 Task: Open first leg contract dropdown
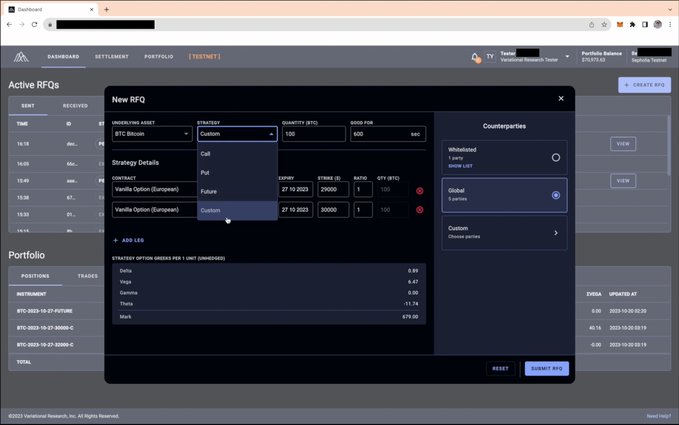(155, 189)
